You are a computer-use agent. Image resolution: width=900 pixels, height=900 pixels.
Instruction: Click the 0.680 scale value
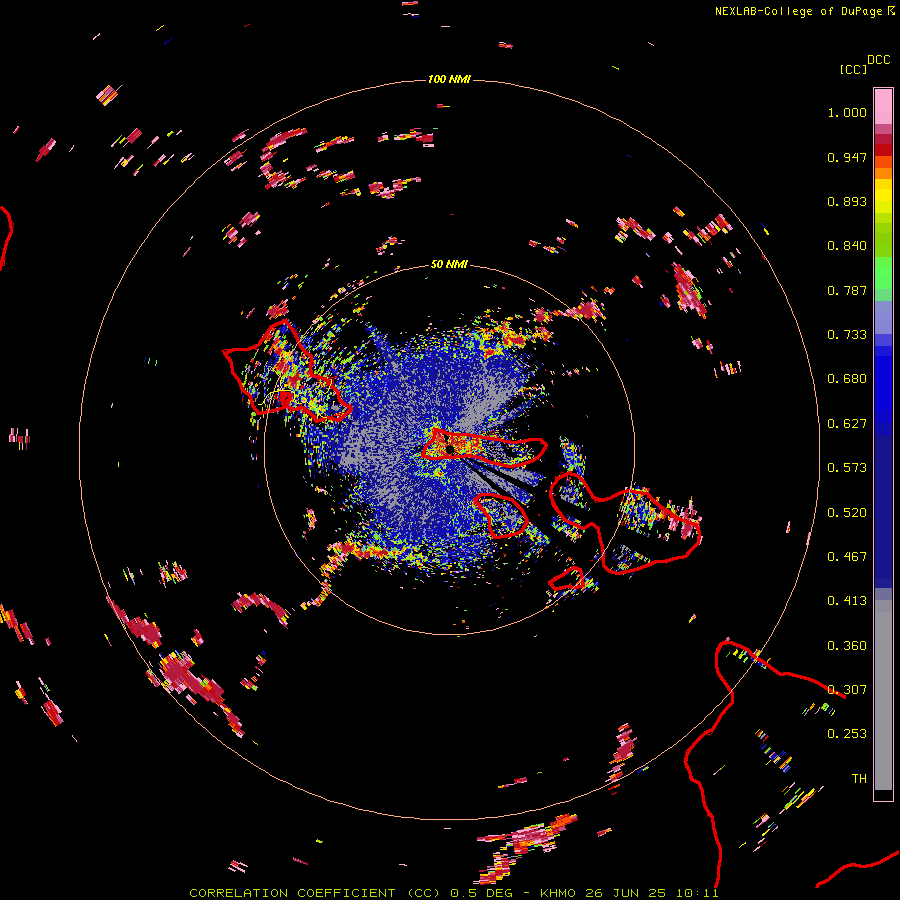click(847, 379)
